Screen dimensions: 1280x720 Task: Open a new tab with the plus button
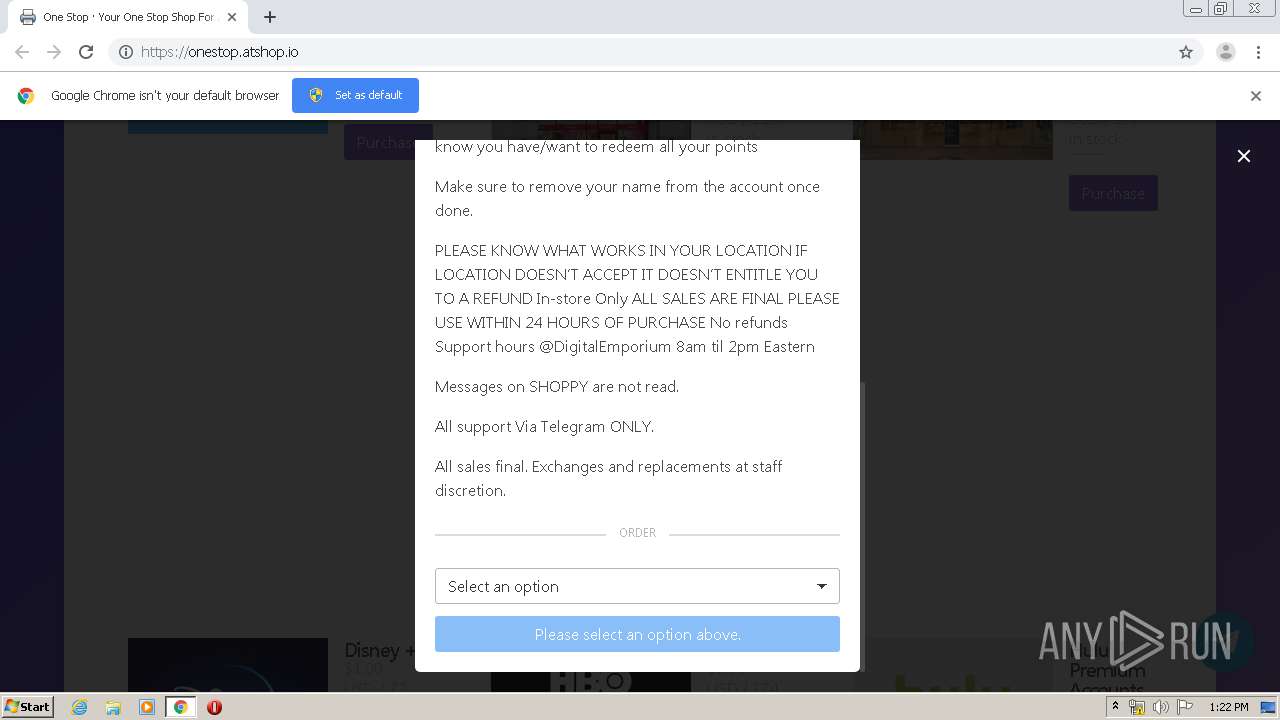point(270,17)
